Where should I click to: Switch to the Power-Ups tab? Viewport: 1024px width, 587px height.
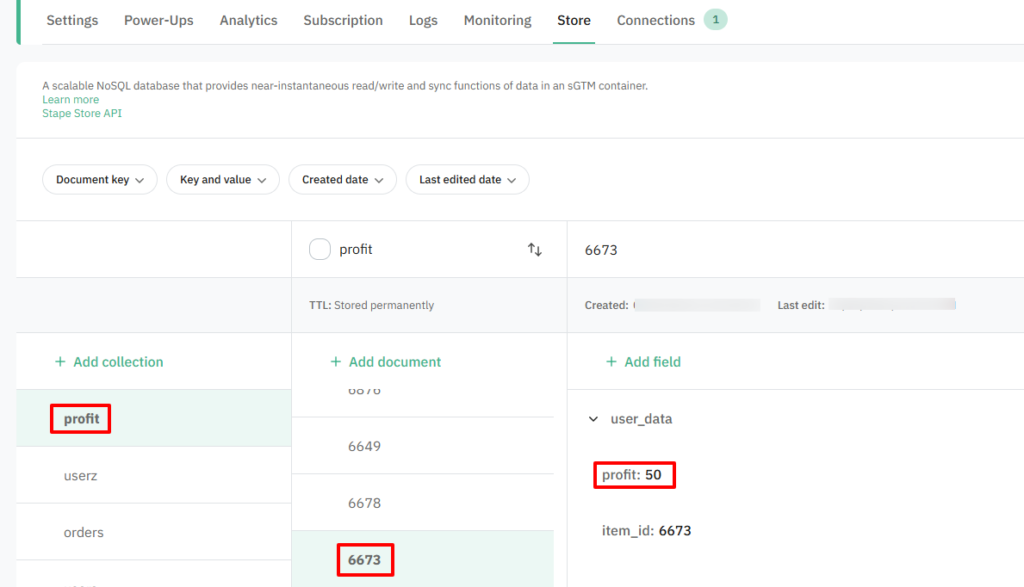159,20
